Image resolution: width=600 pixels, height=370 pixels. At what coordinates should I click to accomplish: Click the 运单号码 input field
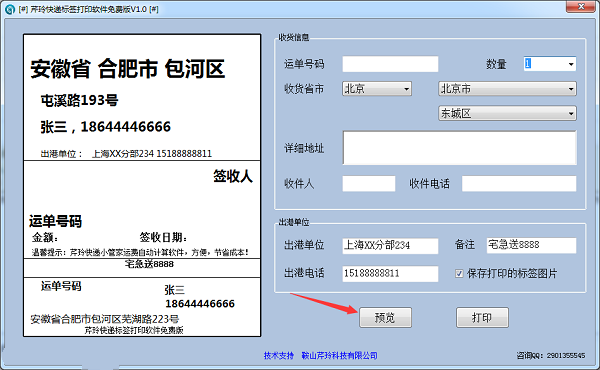coord(390,64)
